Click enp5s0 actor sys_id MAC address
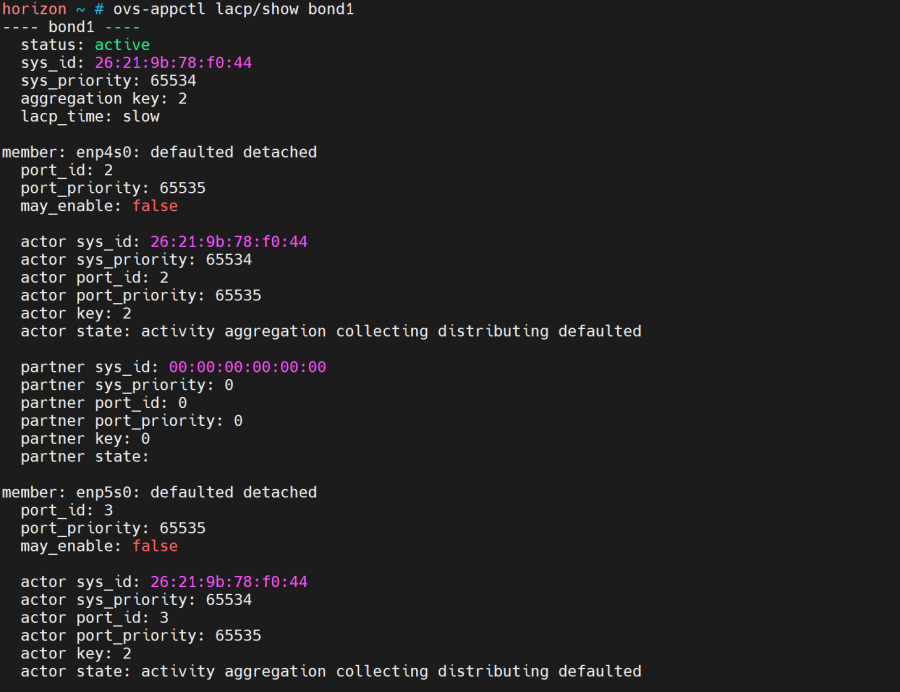The image size is (900, 692). [229, 582]
